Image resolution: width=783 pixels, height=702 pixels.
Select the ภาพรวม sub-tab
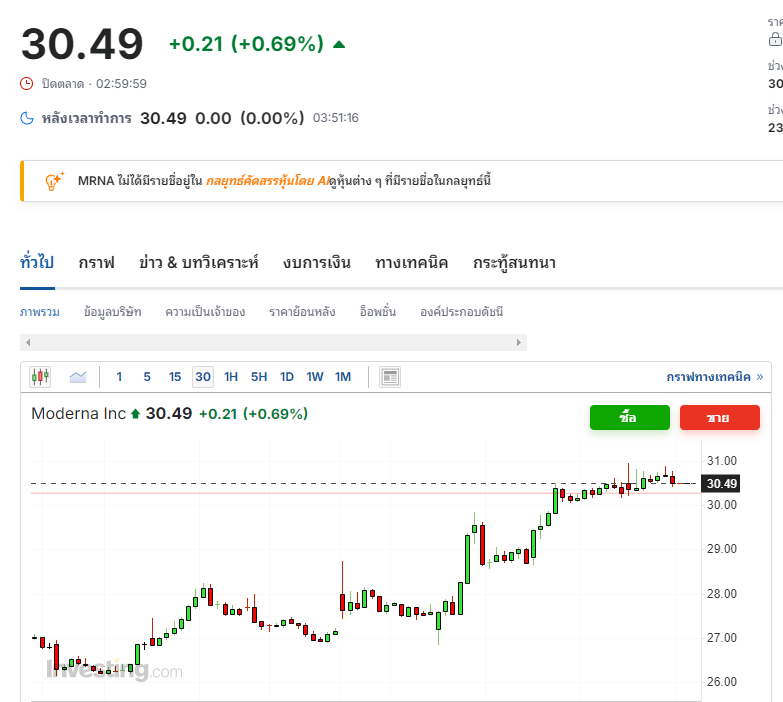click(x=40, y=312)
